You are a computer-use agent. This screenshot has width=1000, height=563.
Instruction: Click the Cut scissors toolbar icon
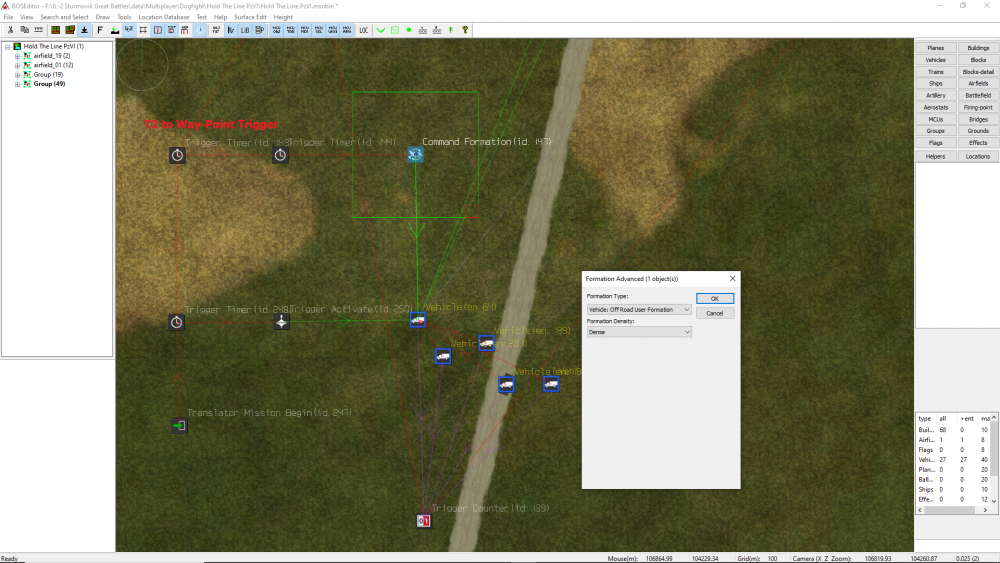(10, 30)
